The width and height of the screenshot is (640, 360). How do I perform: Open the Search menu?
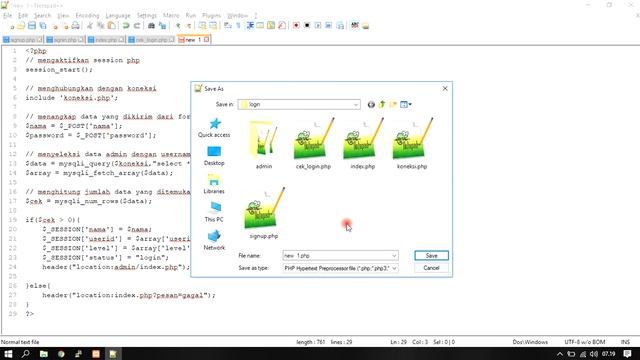pyautogui.click(x=42, y=16)
